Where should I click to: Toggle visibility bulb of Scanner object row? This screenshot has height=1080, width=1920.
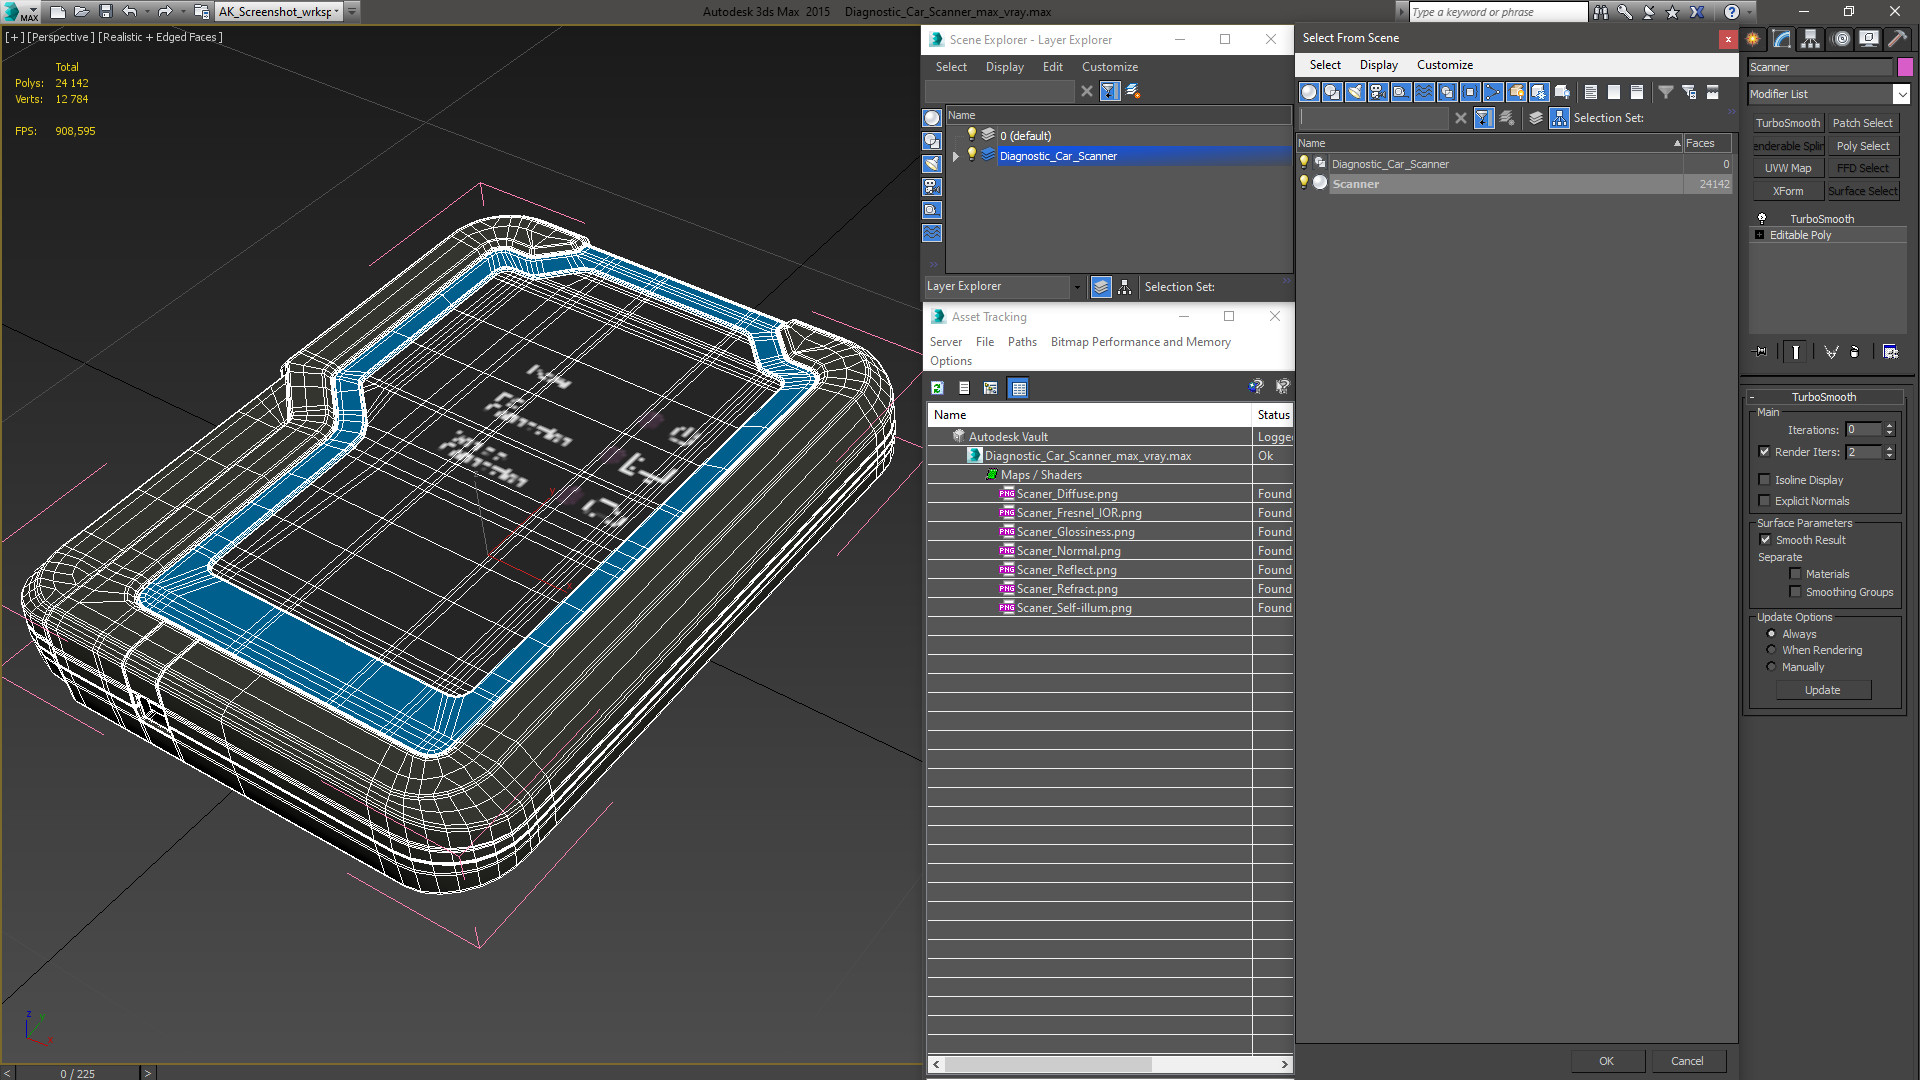tap(1304, 183)
